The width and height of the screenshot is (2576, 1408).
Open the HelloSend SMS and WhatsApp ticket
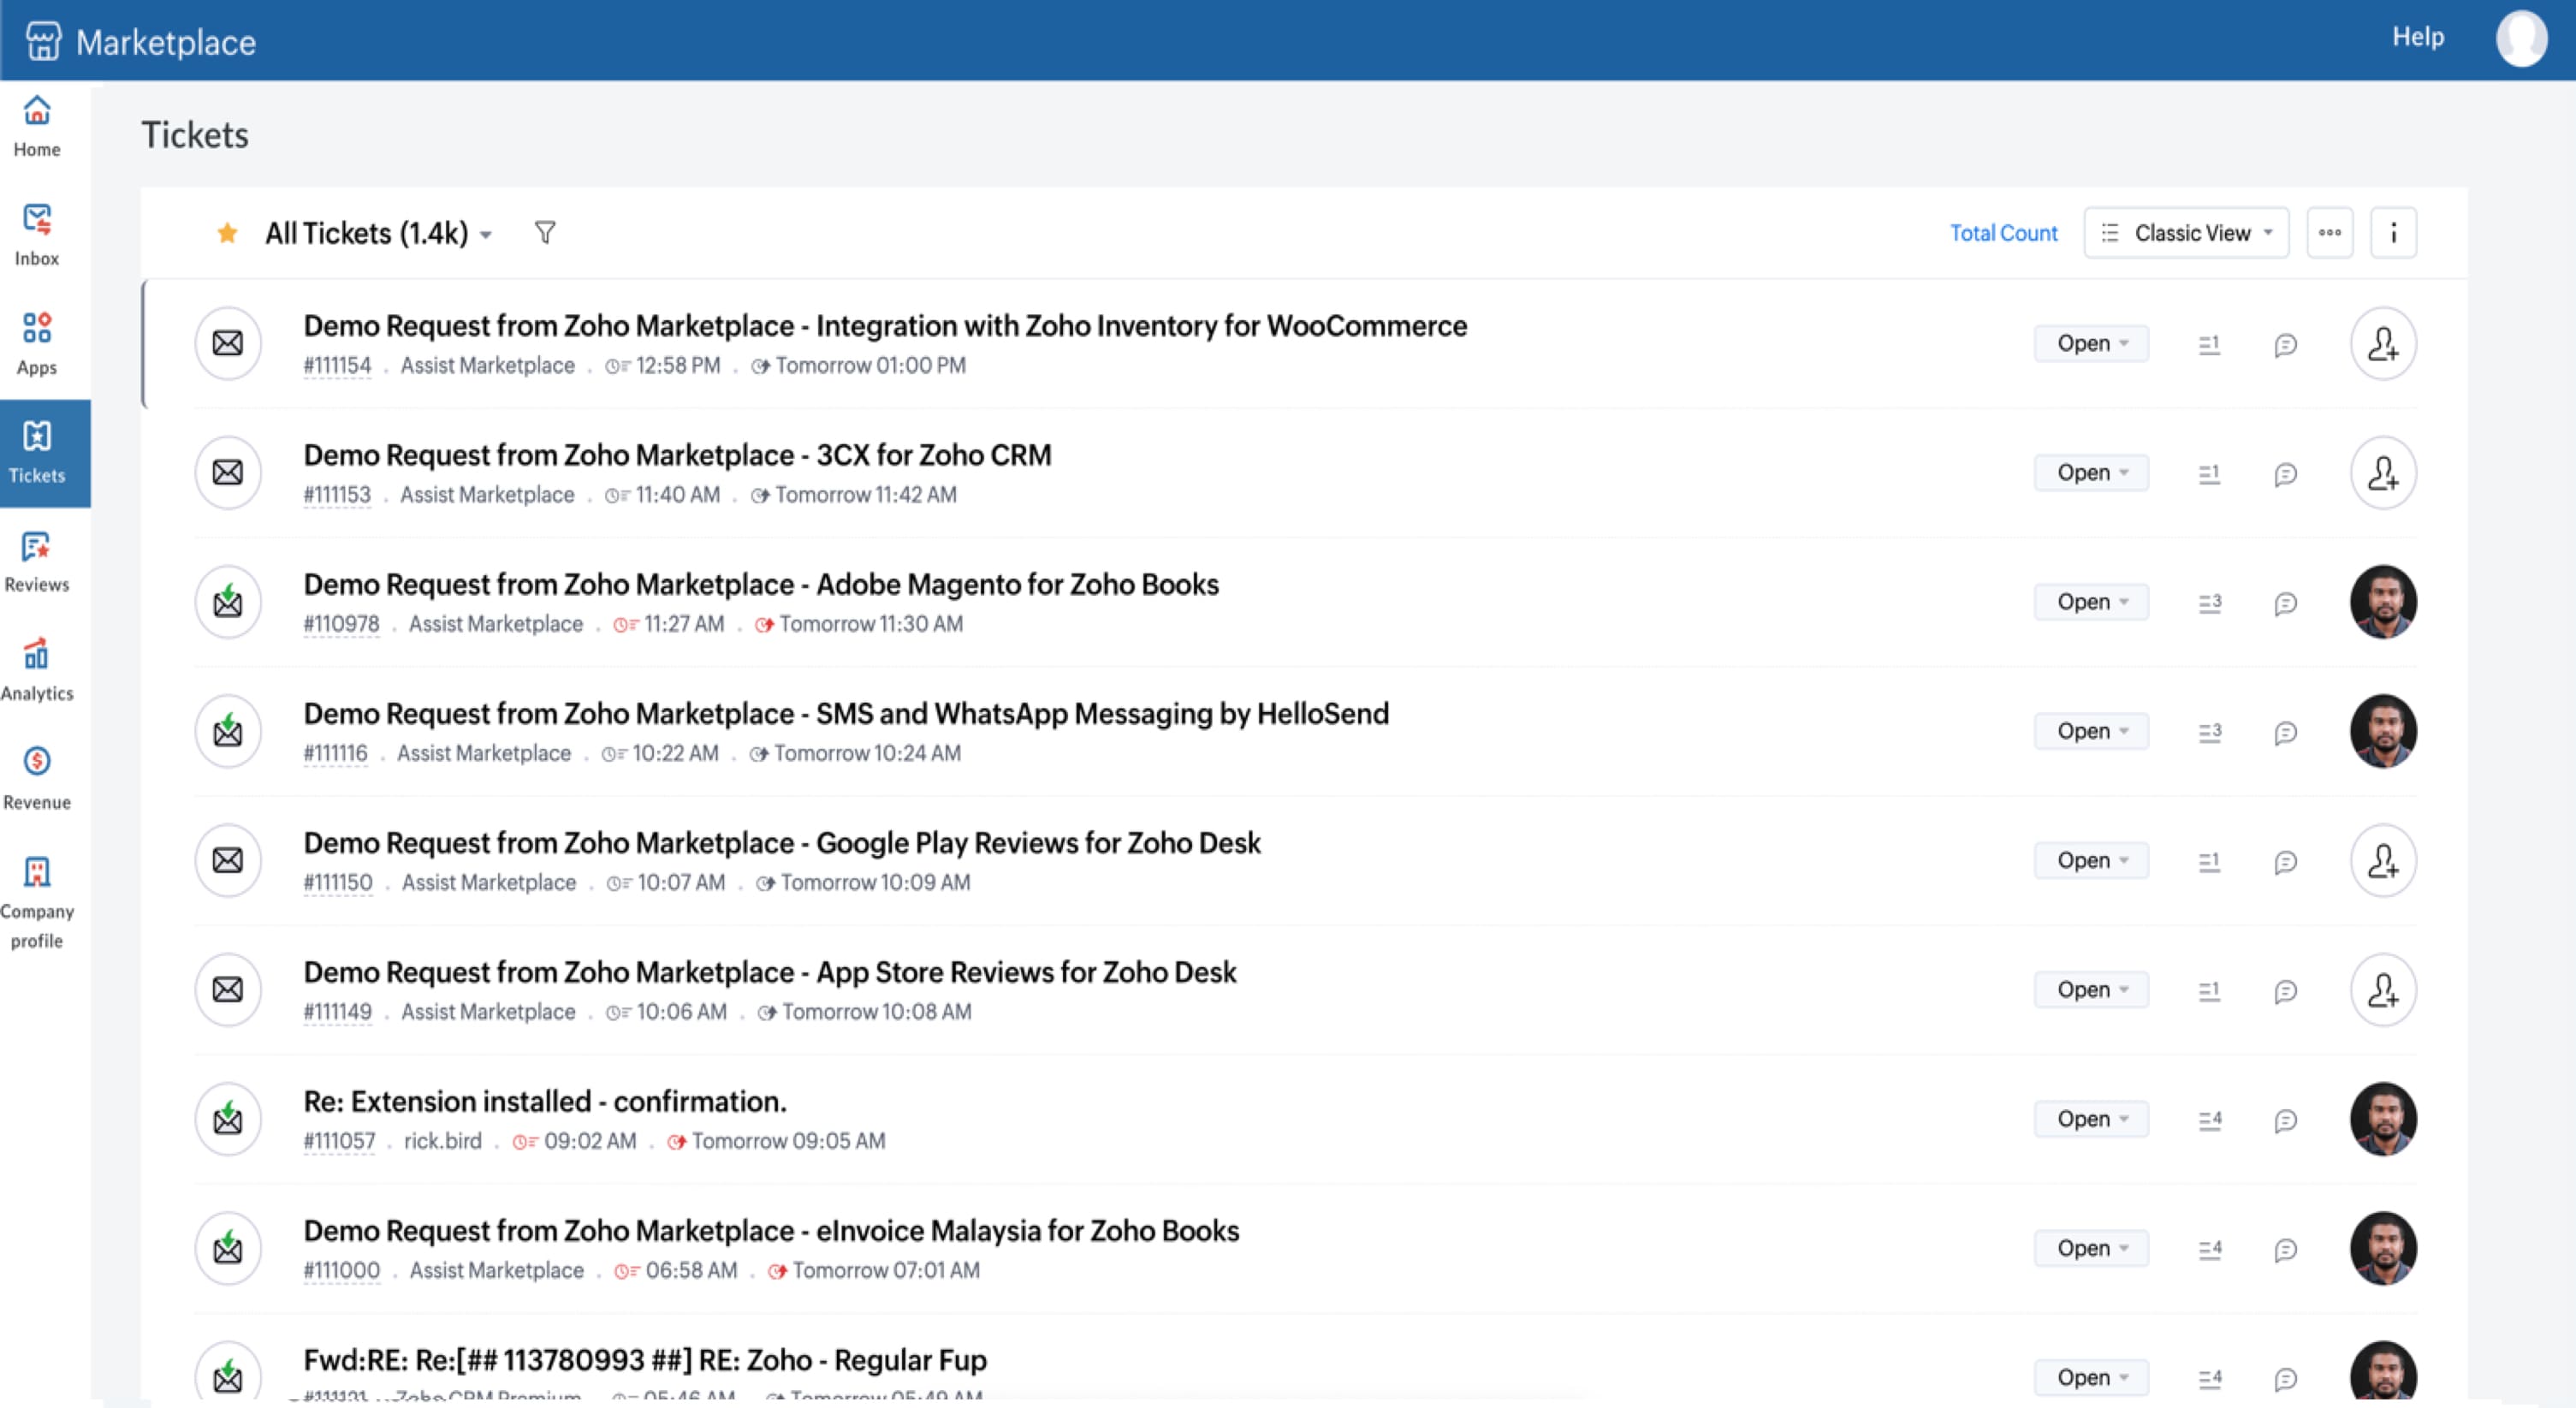click(846, 713)
